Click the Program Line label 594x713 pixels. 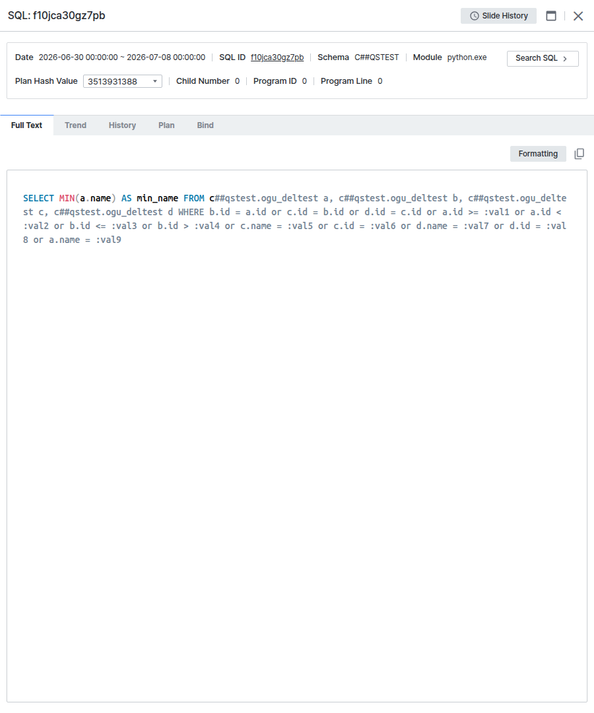[x=346, y=81]
